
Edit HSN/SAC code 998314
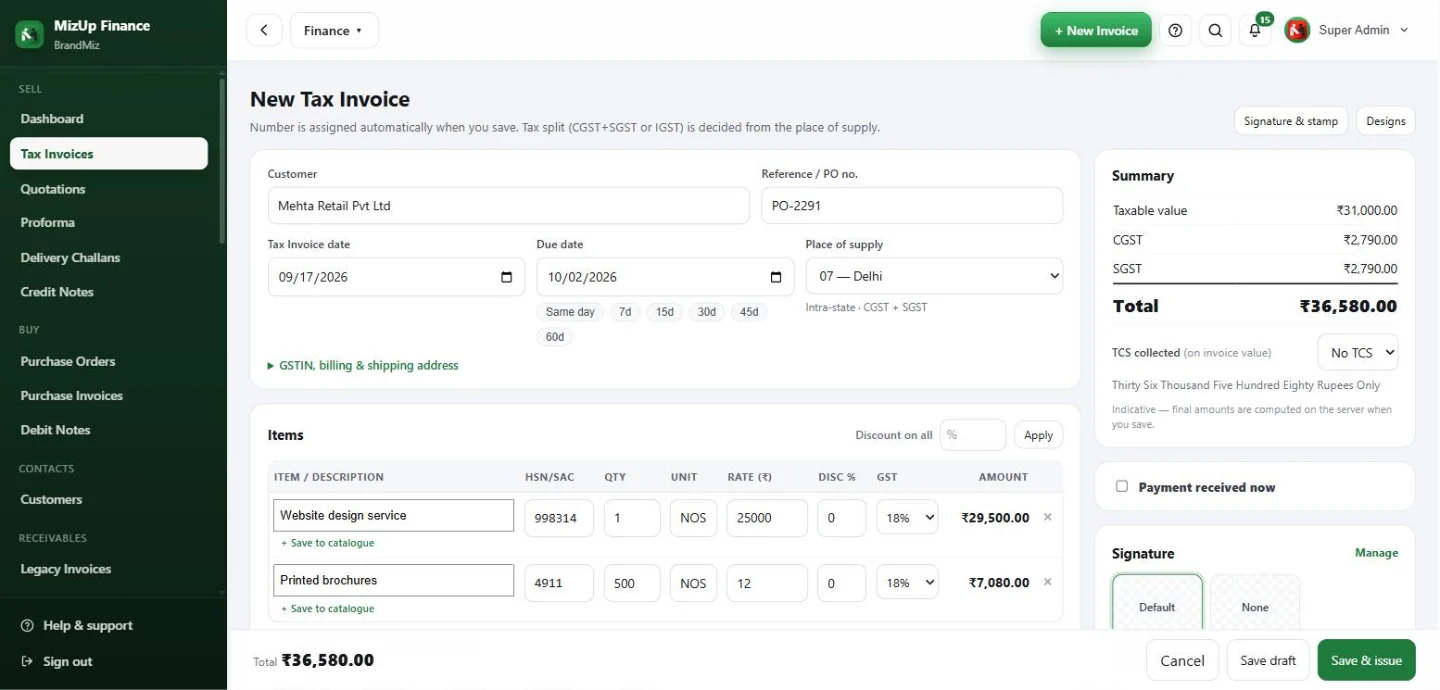click(559, 518)
